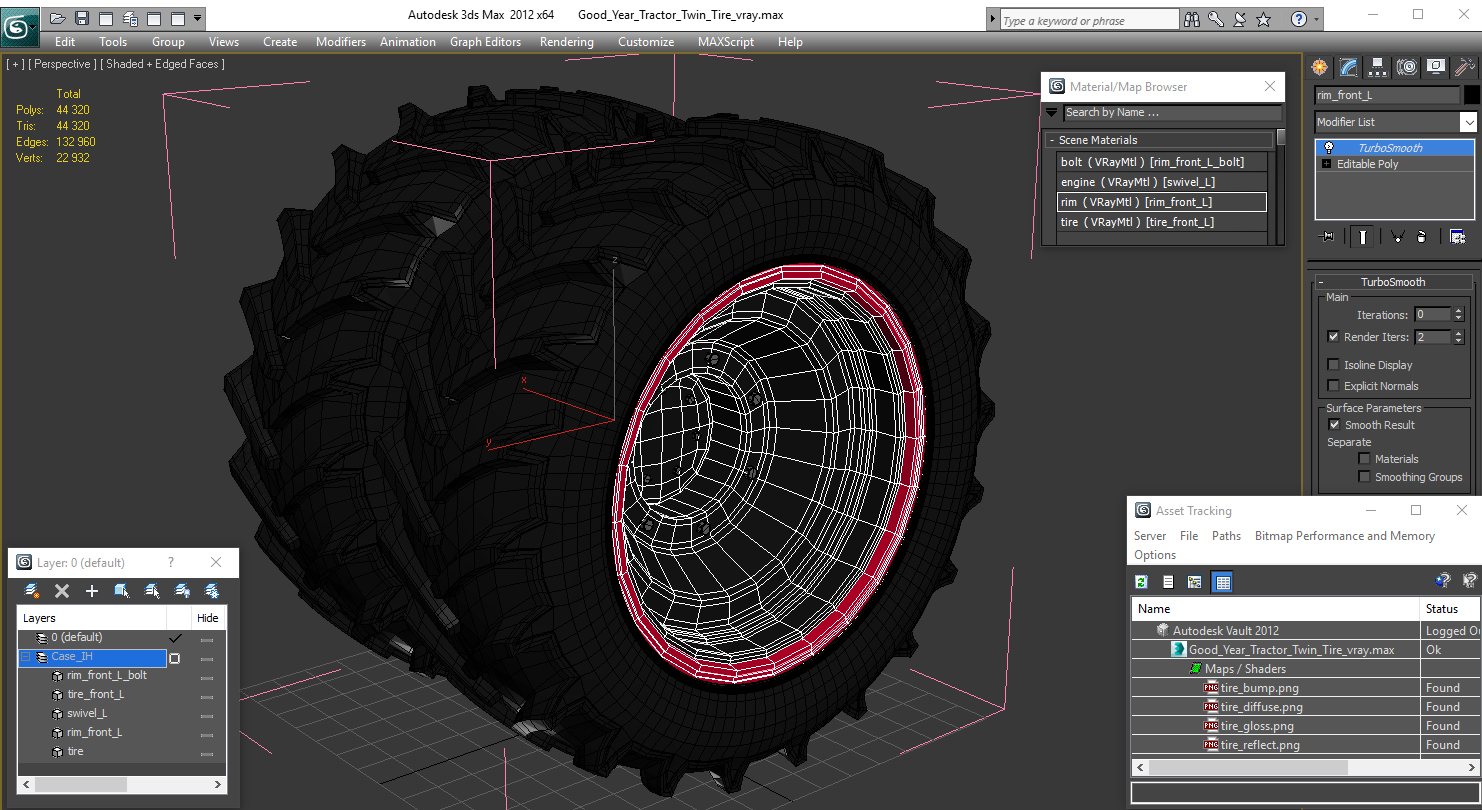Toggle the TurboSmooth modifier lightbulb
This screenshot has width=1482, height=810.
coord(1328,148)
